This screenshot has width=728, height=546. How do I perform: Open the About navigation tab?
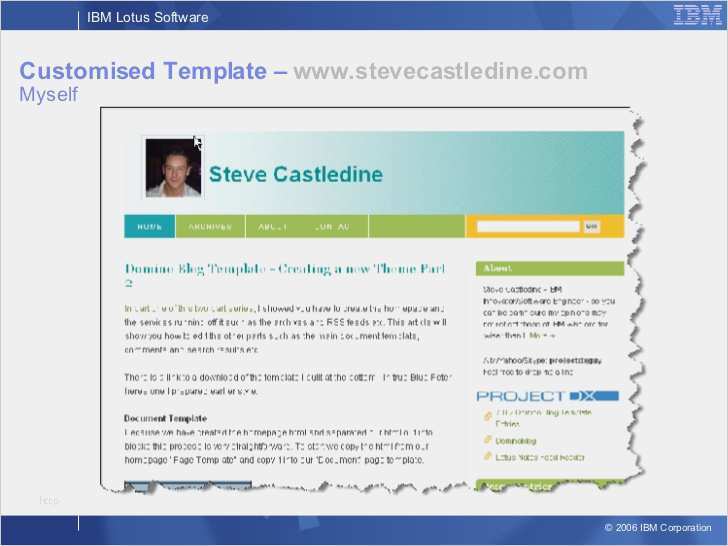click(x=273, y=226)
